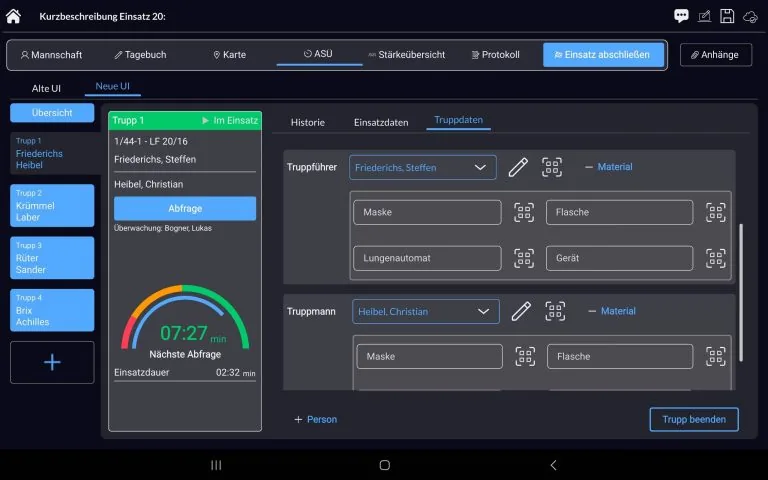Viewport: 768px width, 480px height.
Task: Scan QR code for Truppführer Maske
Action: click(x=524, y=212)
